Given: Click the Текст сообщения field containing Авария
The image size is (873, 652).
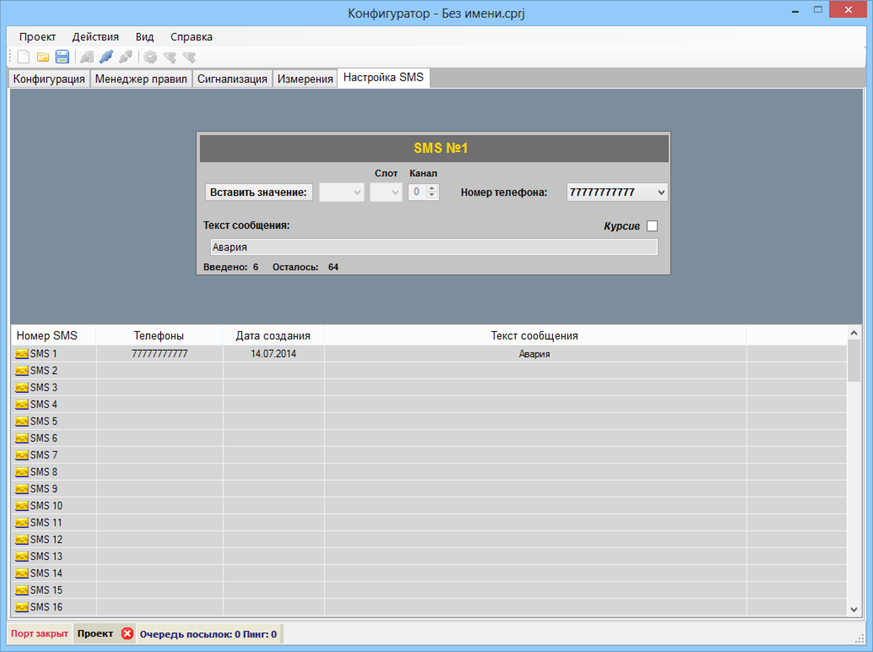Looking at the screenshot, I should (434, 247).
